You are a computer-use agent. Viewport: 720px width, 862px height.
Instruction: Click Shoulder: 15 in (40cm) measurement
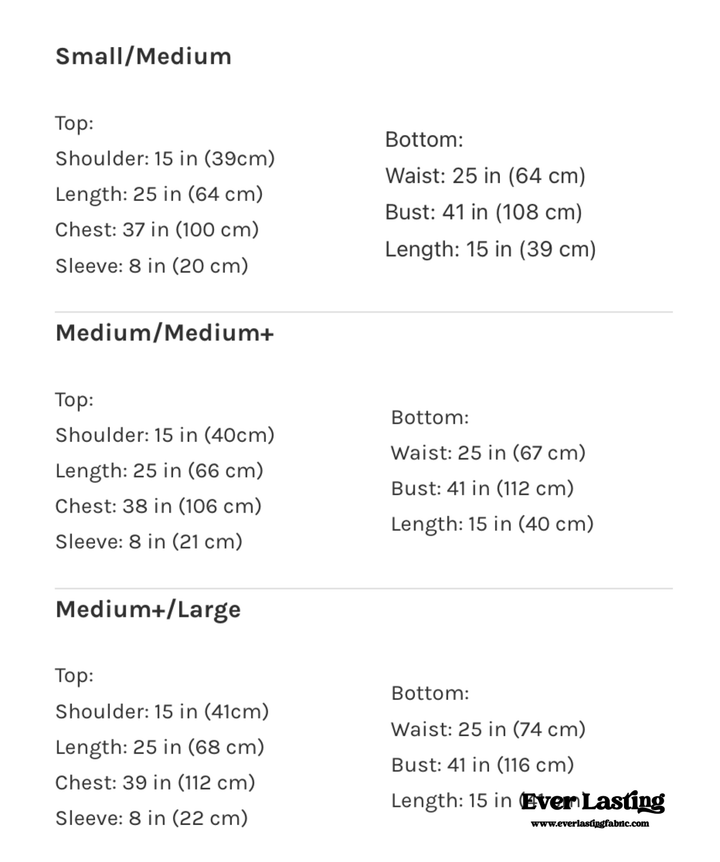pos(165,435)
